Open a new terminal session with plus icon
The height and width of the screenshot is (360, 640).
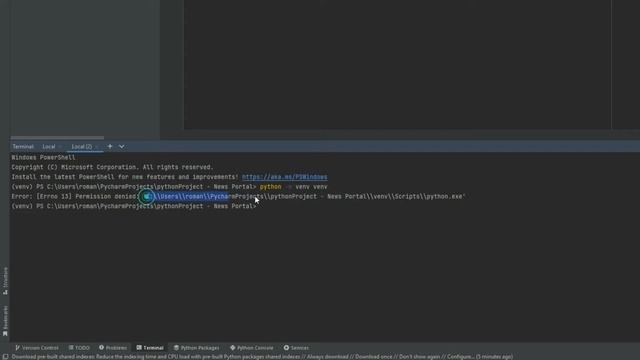point(110,147)
